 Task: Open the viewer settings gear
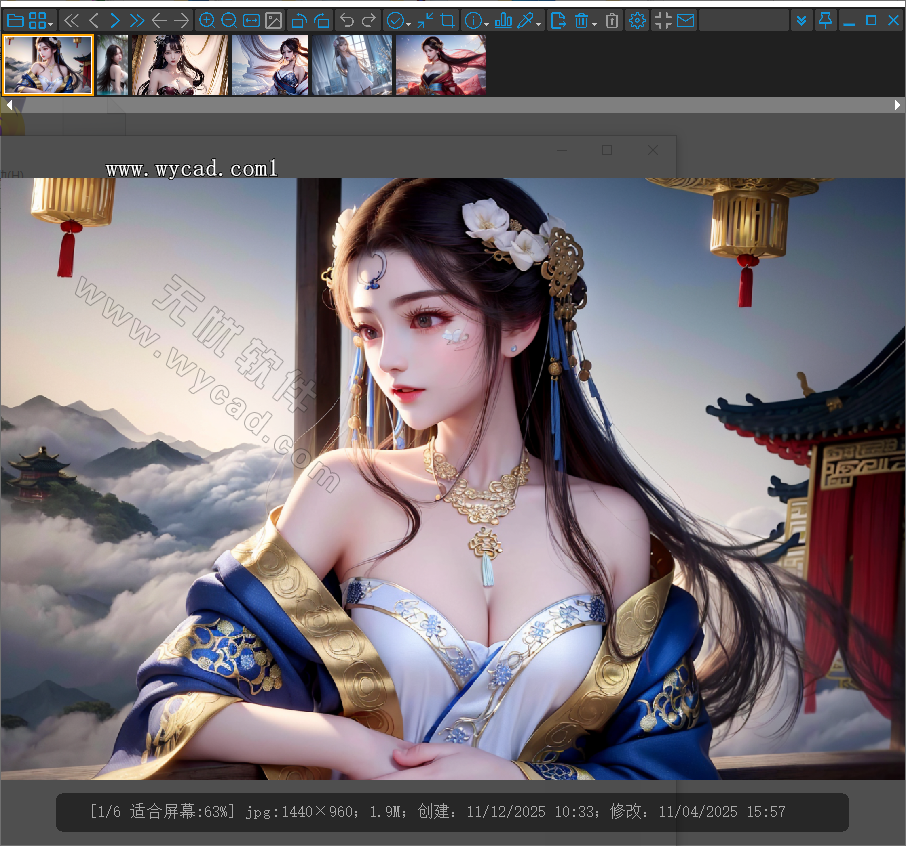click(637, 20)
